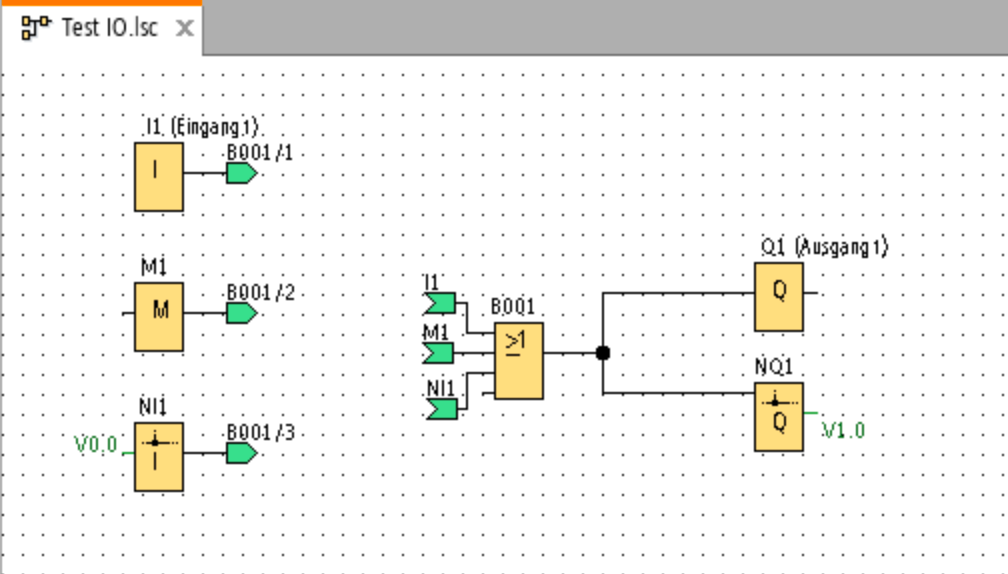Click the green I1 incoming connector
Image resolution: width=1008 pixels, height=574 pixels.
(x=440, y=303)
